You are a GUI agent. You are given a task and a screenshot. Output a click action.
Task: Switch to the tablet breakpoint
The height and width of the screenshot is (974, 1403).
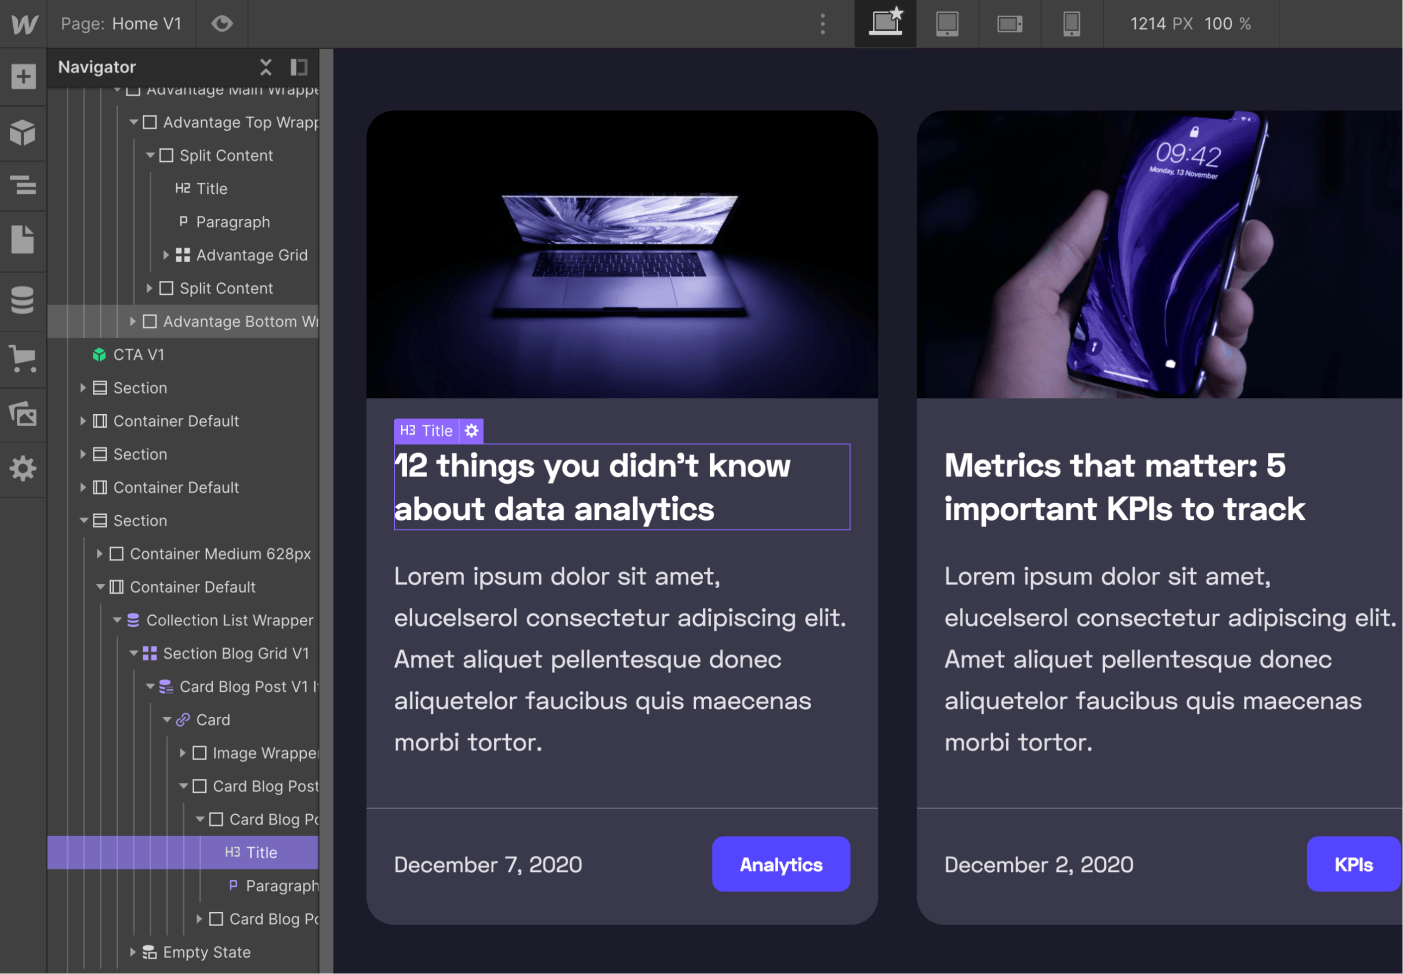(946, 23)
